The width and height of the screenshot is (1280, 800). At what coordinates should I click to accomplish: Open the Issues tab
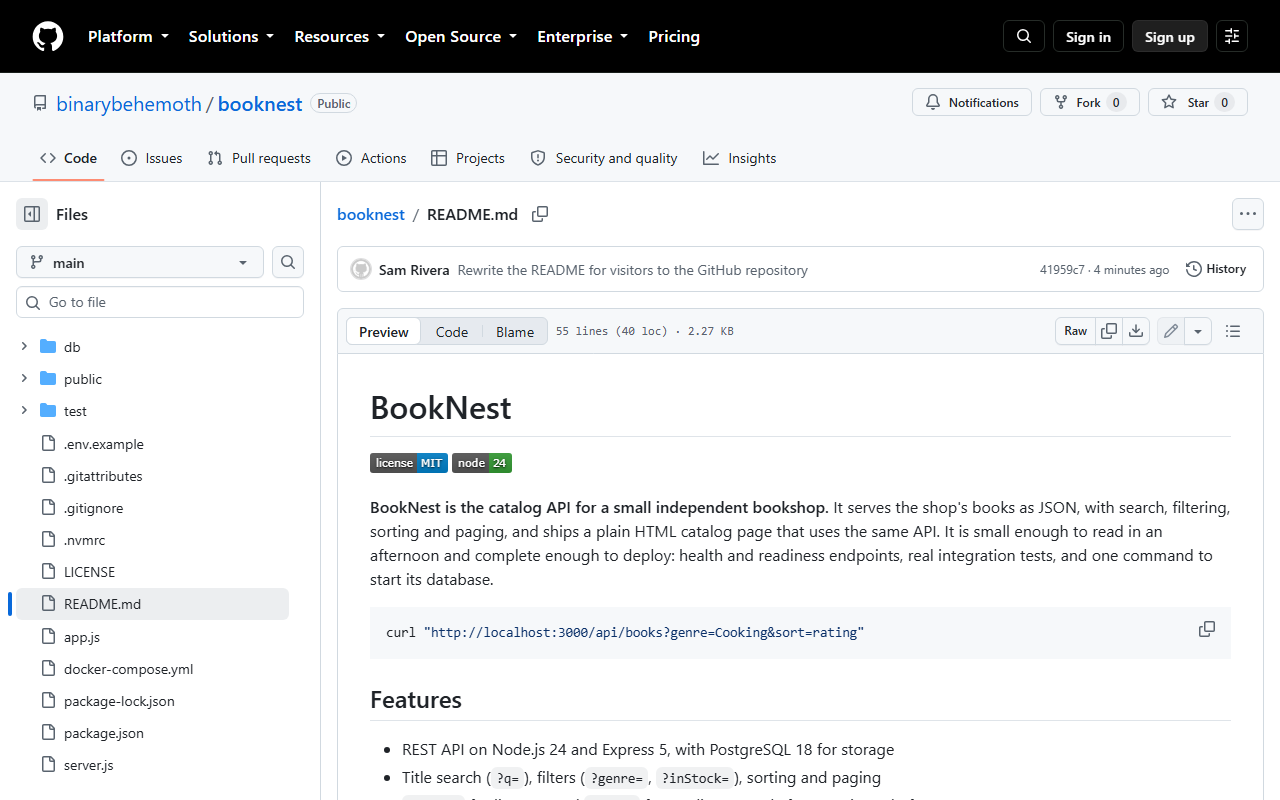pyautogui.click(x=151, y=158)
